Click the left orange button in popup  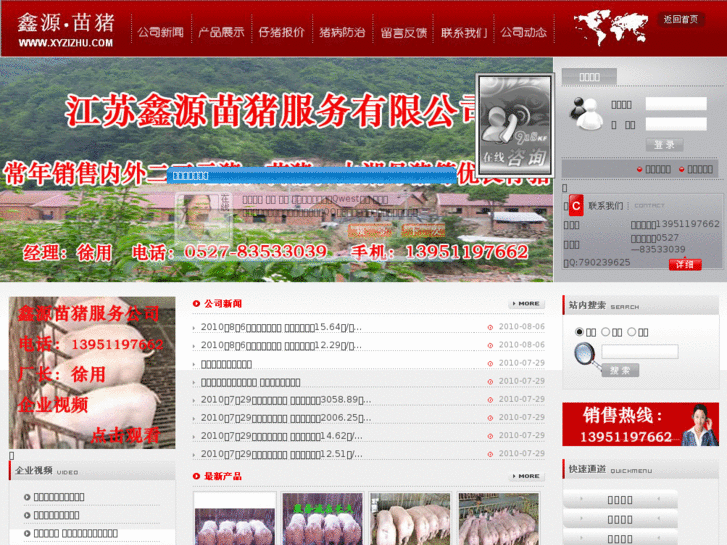[370, 230]
